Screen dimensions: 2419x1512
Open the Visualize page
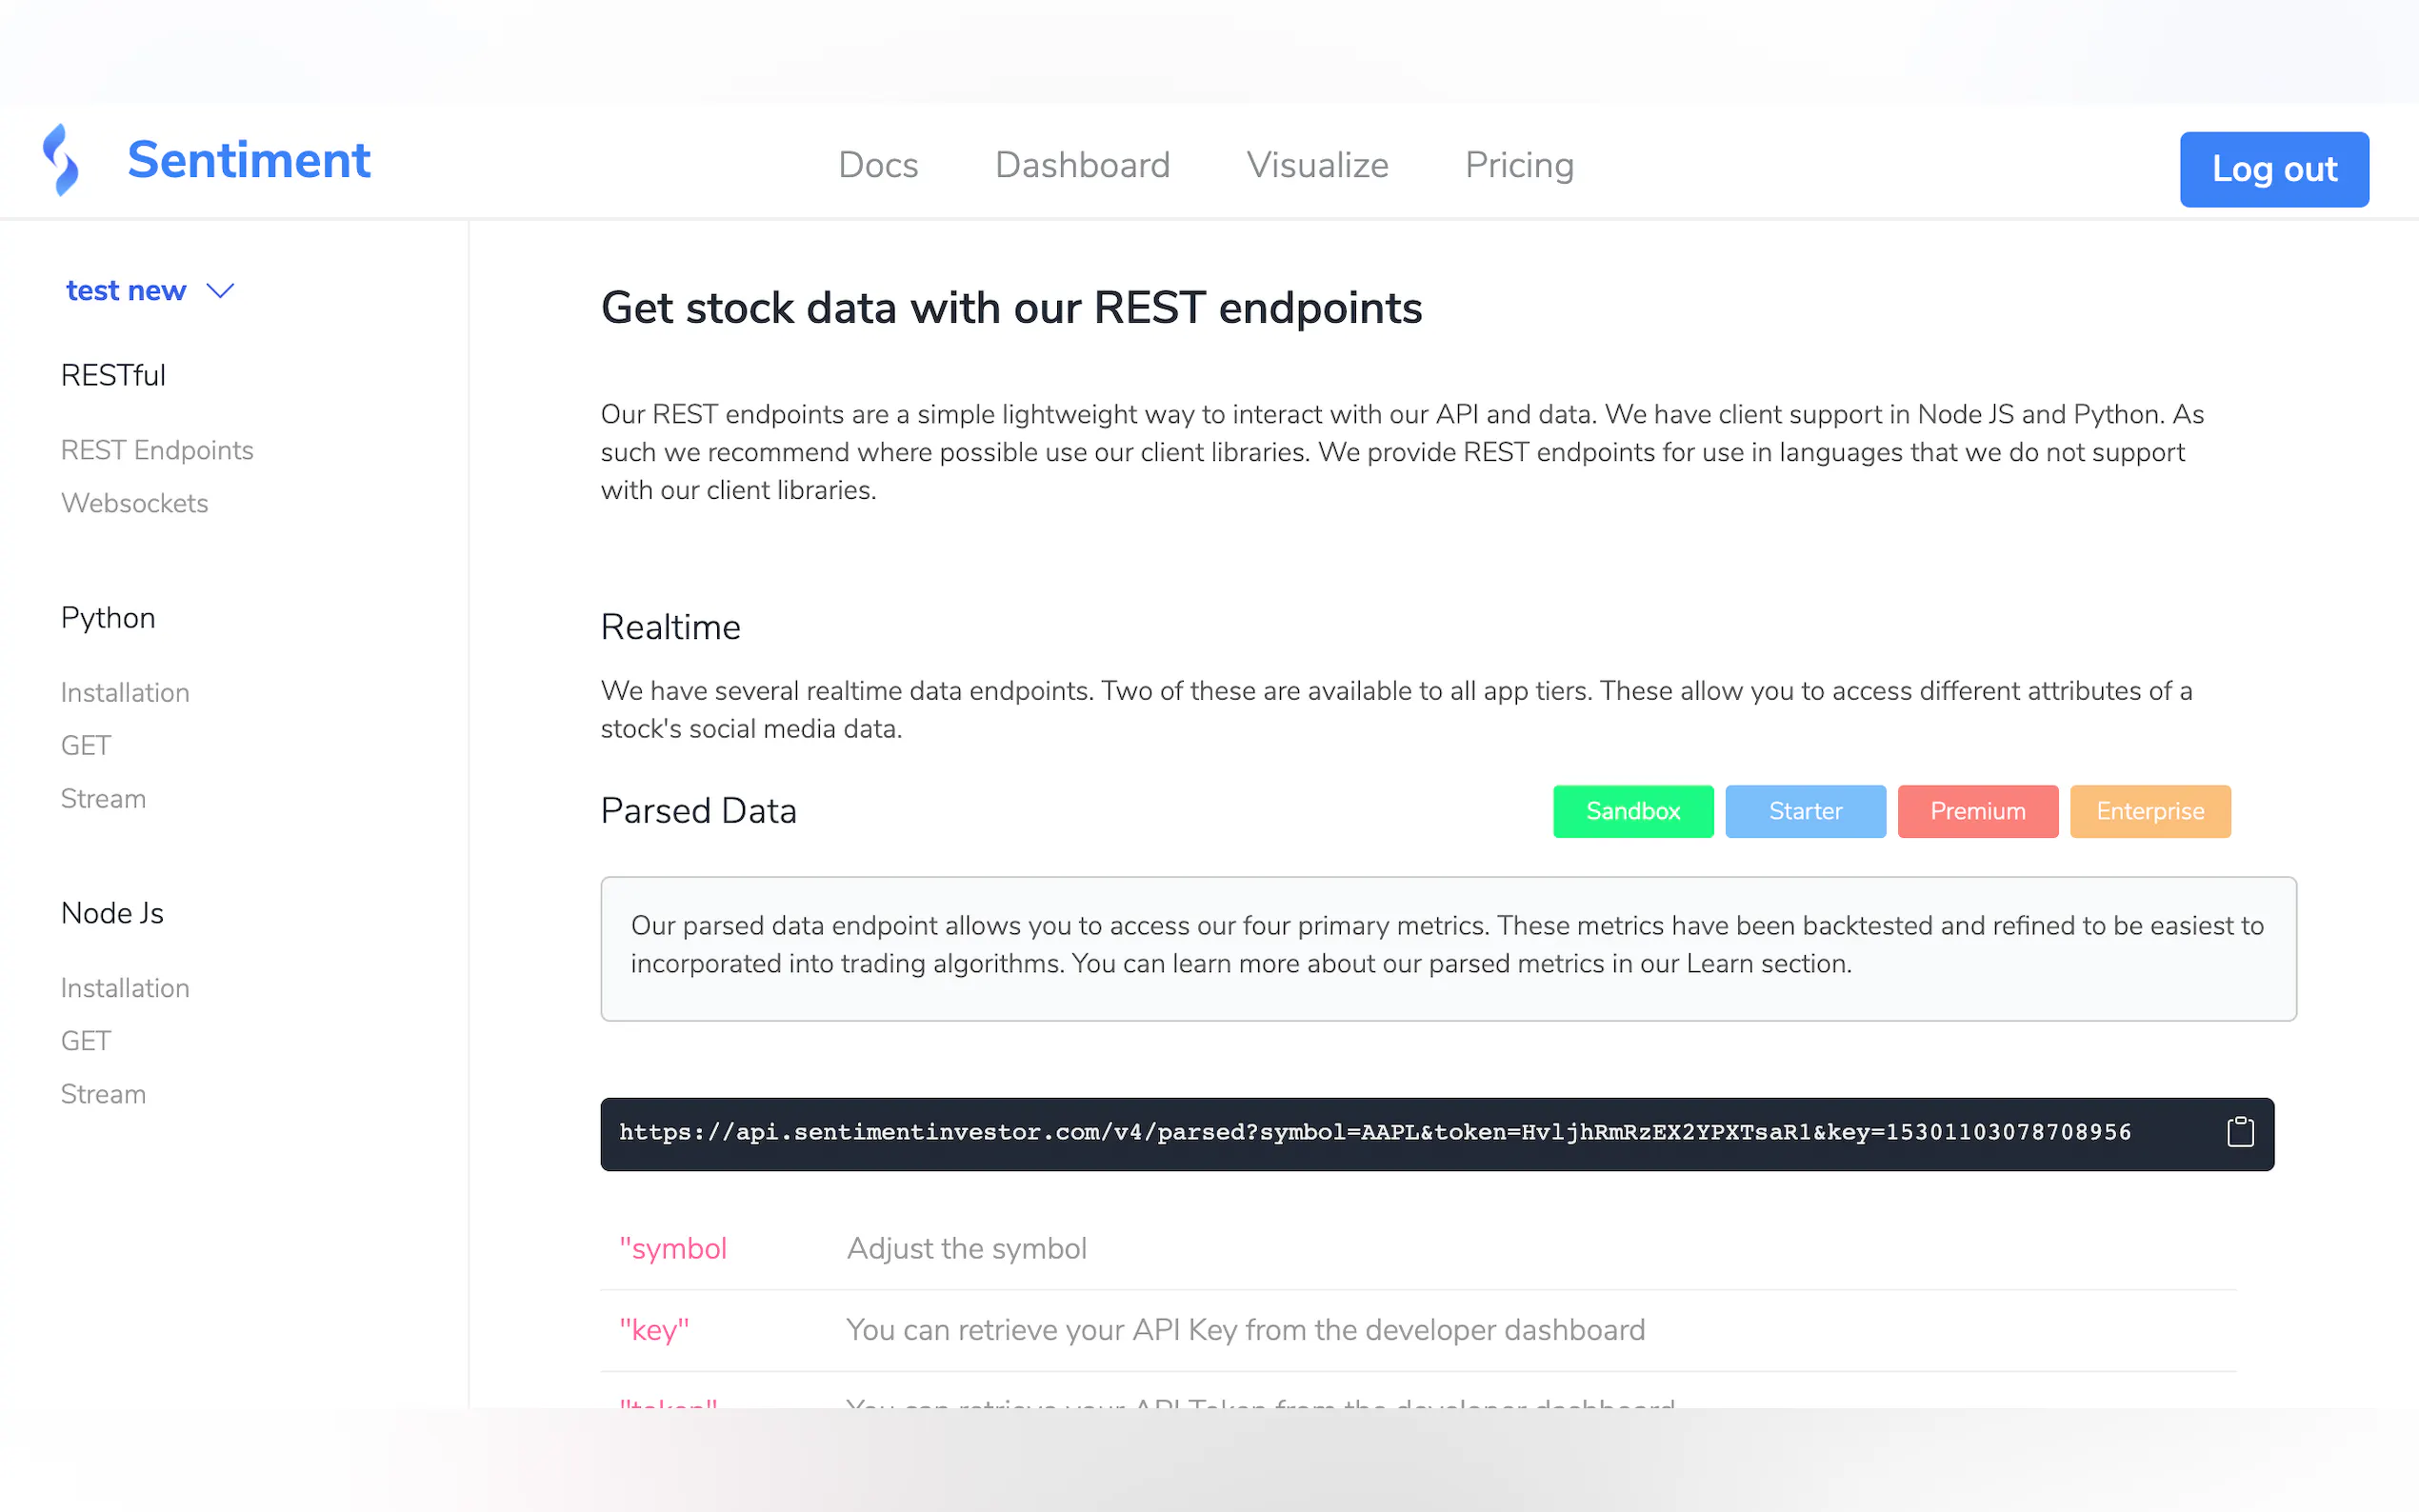1317,165
